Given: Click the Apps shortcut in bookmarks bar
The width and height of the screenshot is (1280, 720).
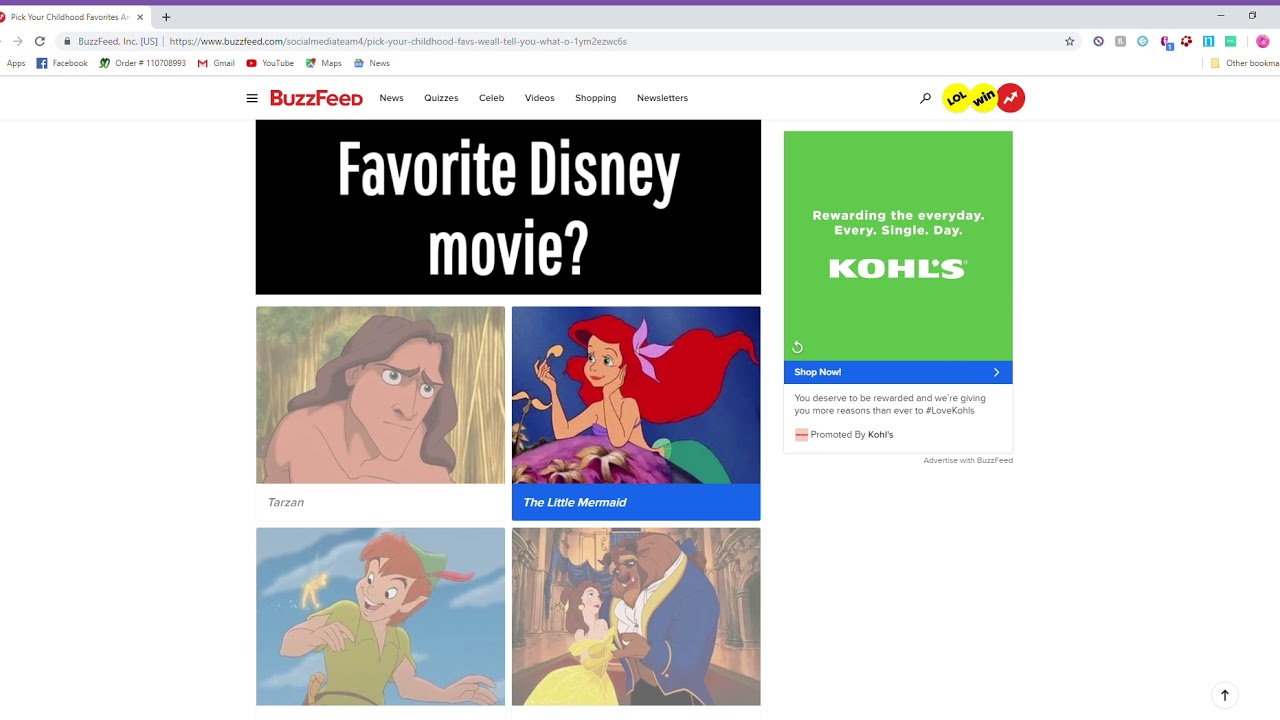Looking at the screenshot, I should (x=16, y=63).
